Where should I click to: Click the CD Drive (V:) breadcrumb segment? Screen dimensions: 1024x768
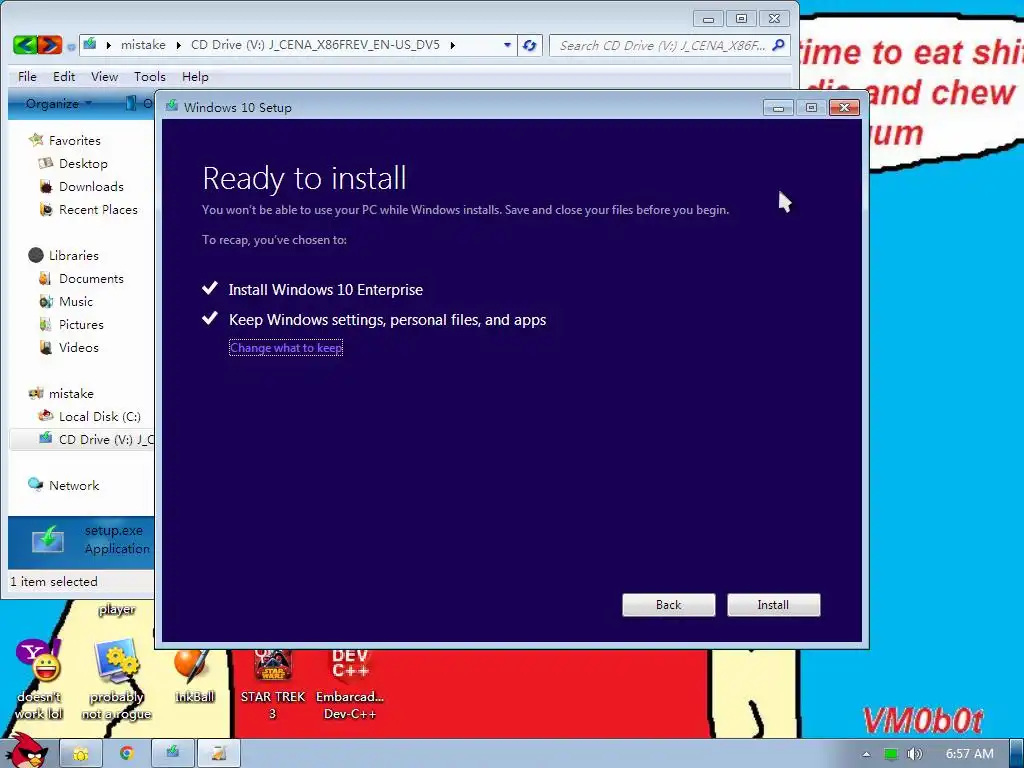[x=315, y=45]
